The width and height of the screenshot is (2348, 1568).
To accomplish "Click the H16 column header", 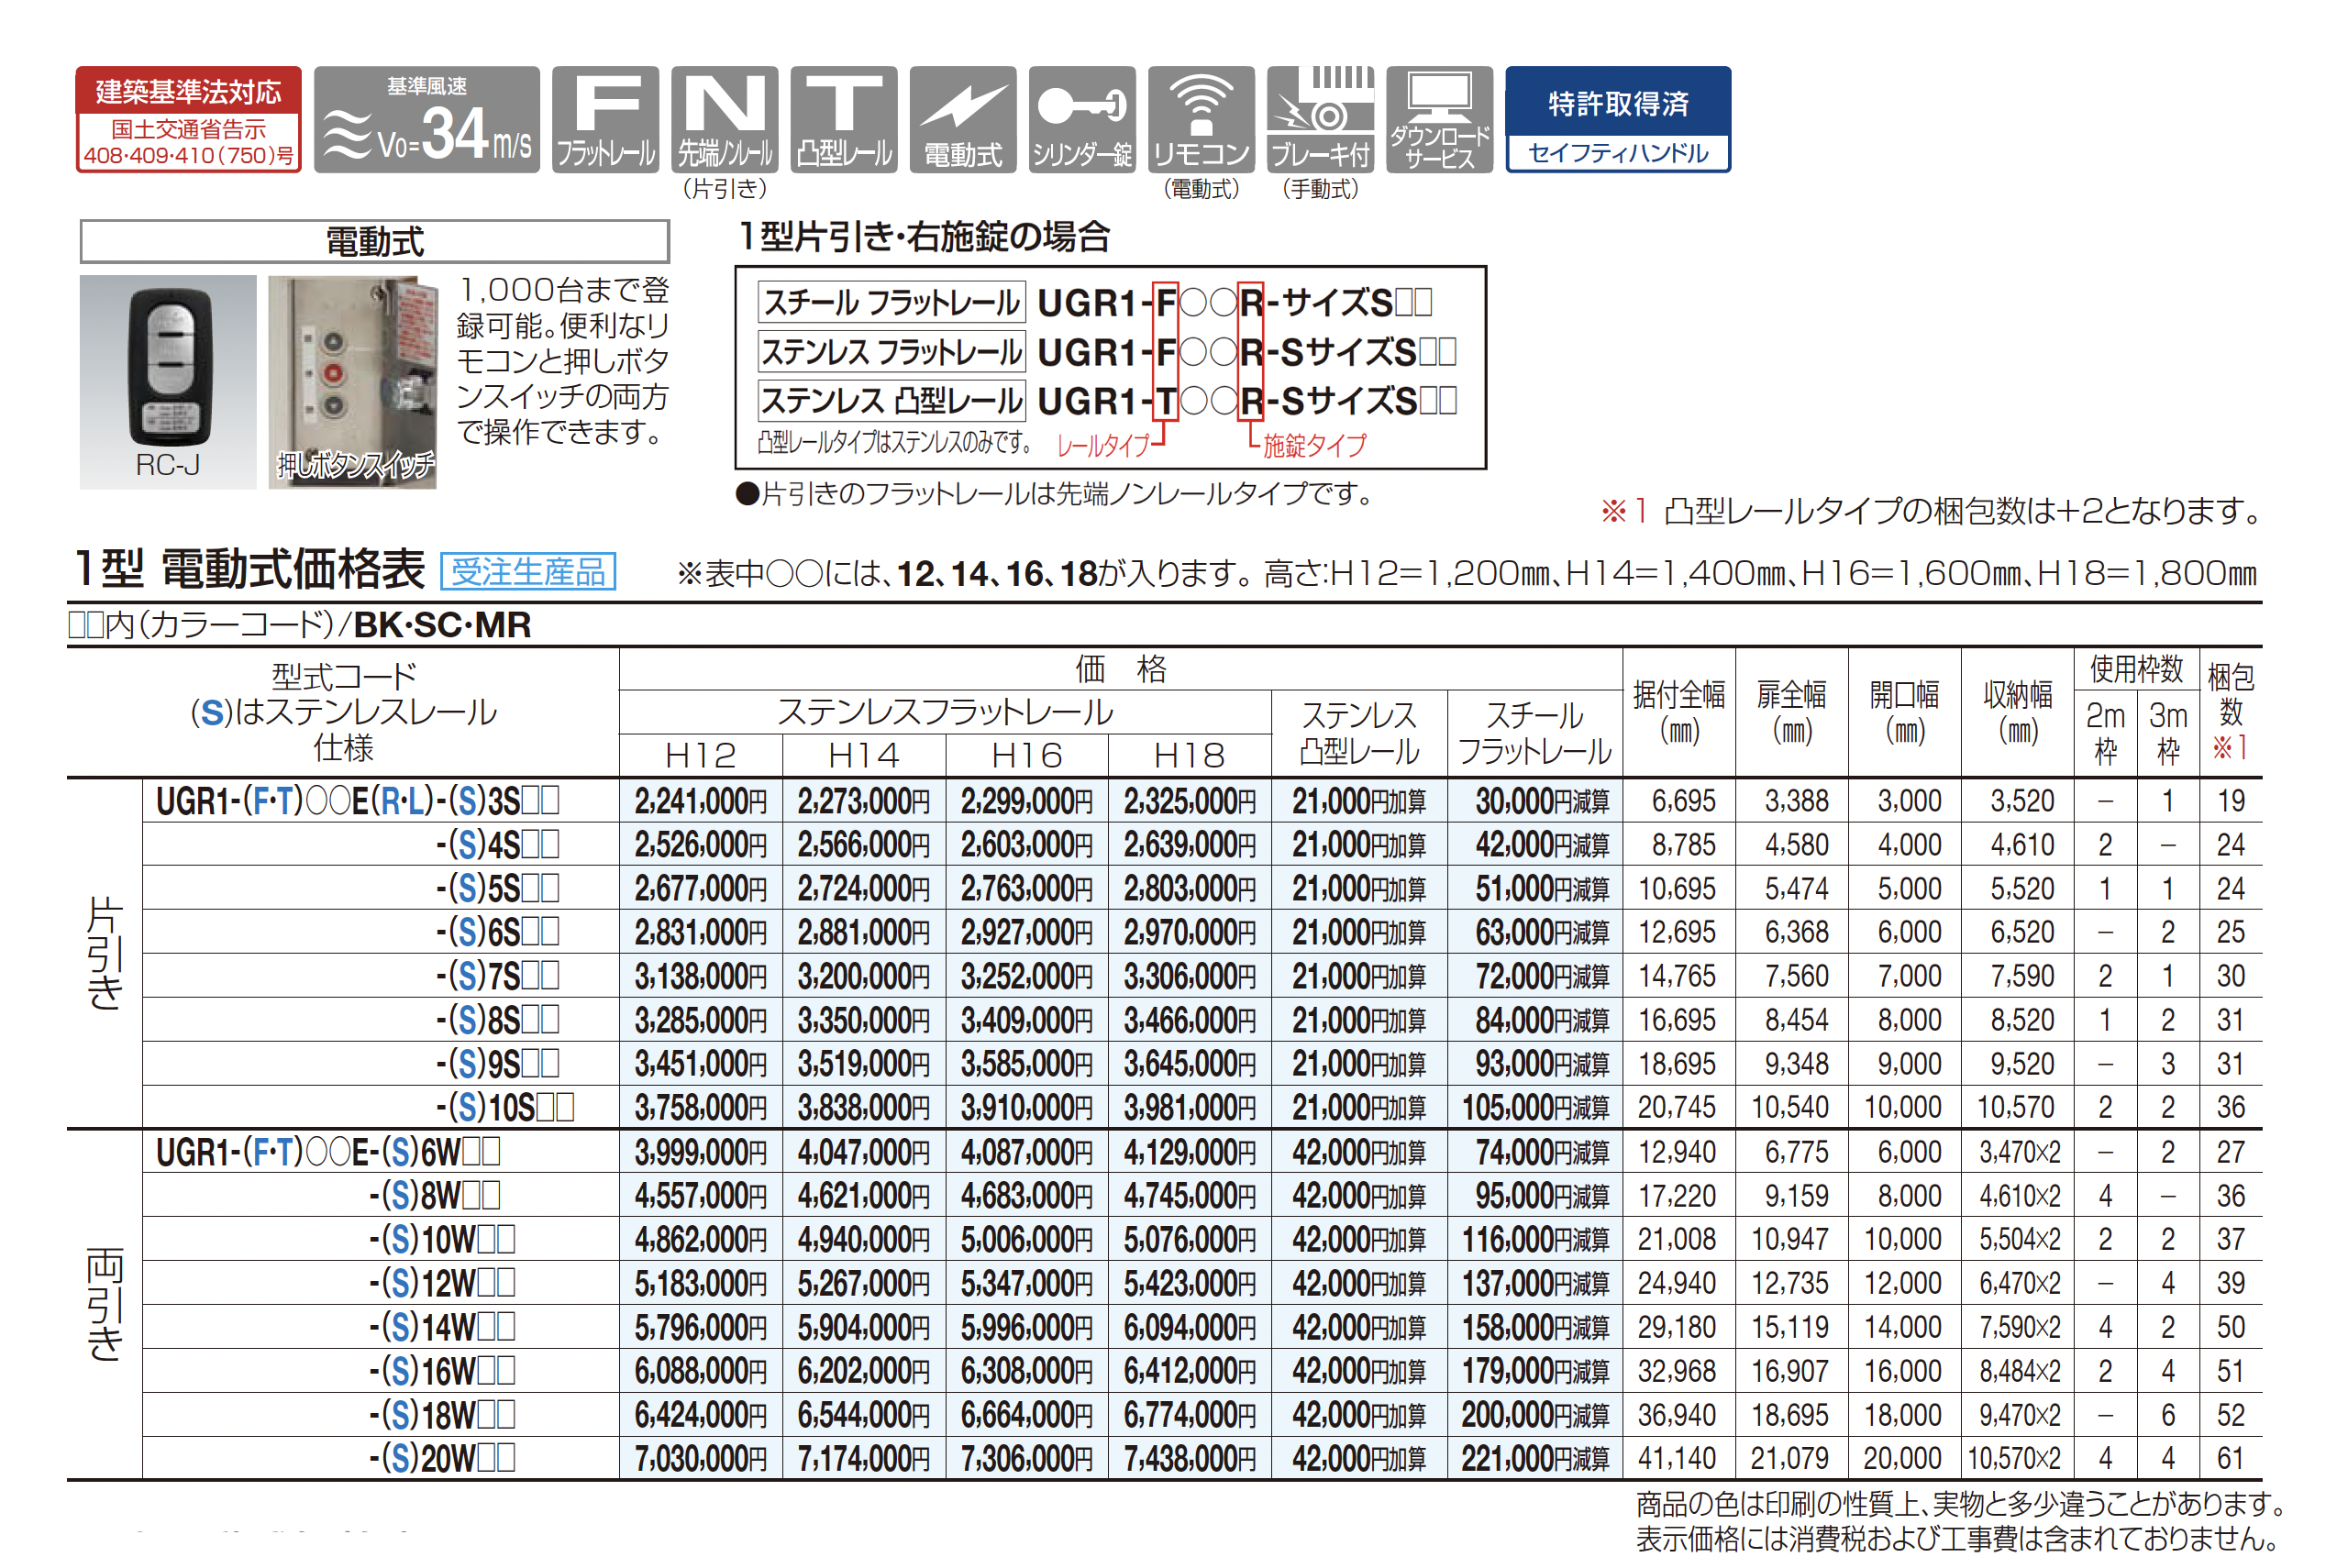I will [x=1026, y=755].
